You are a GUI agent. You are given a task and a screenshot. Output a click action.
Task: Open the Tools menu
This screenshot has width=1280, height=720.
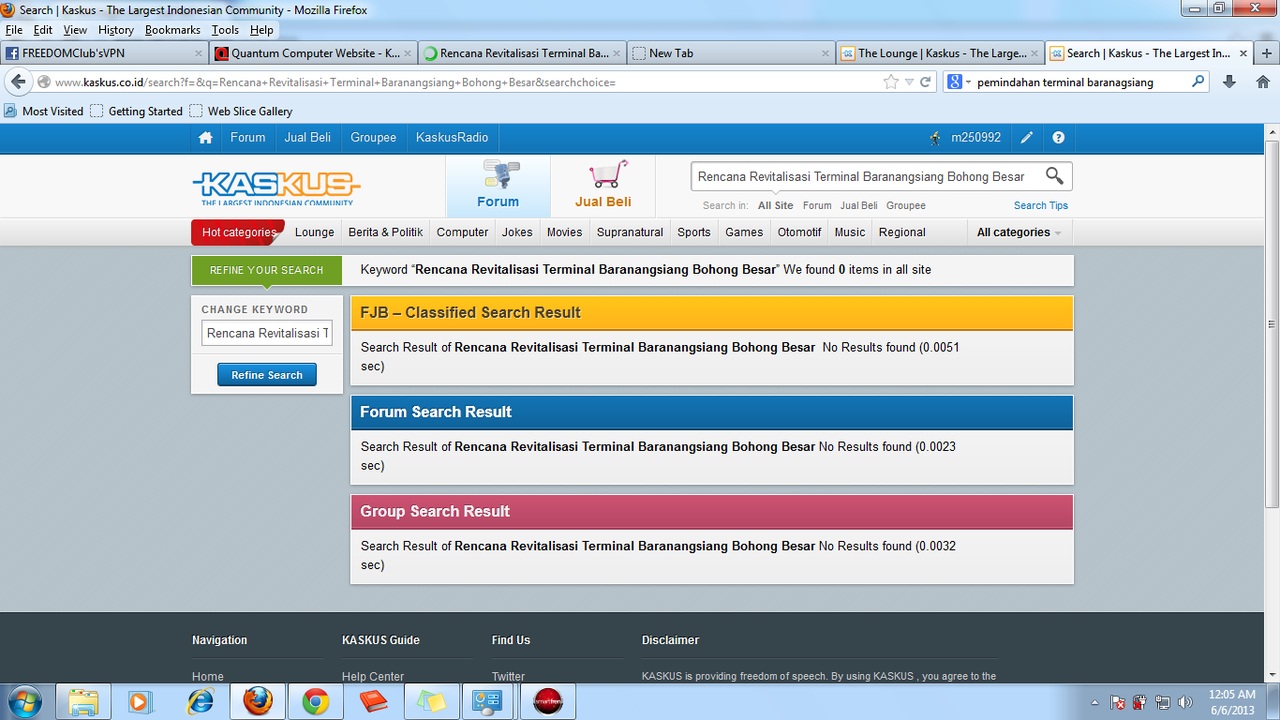225,30
